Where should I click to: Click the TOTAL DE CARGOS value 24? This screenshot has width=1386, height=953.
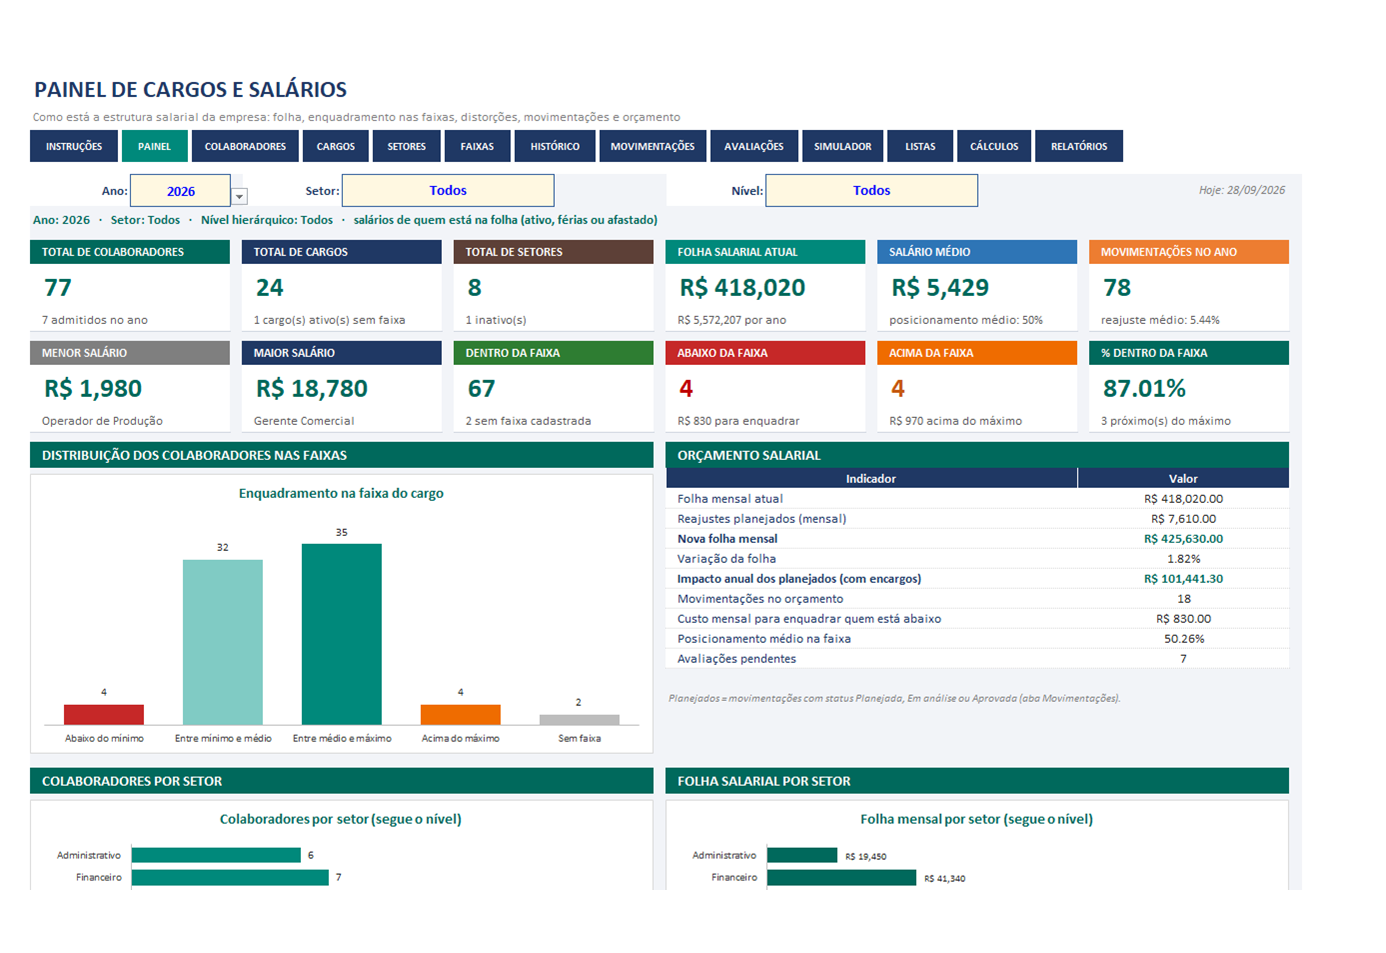(x=270, y=288)
